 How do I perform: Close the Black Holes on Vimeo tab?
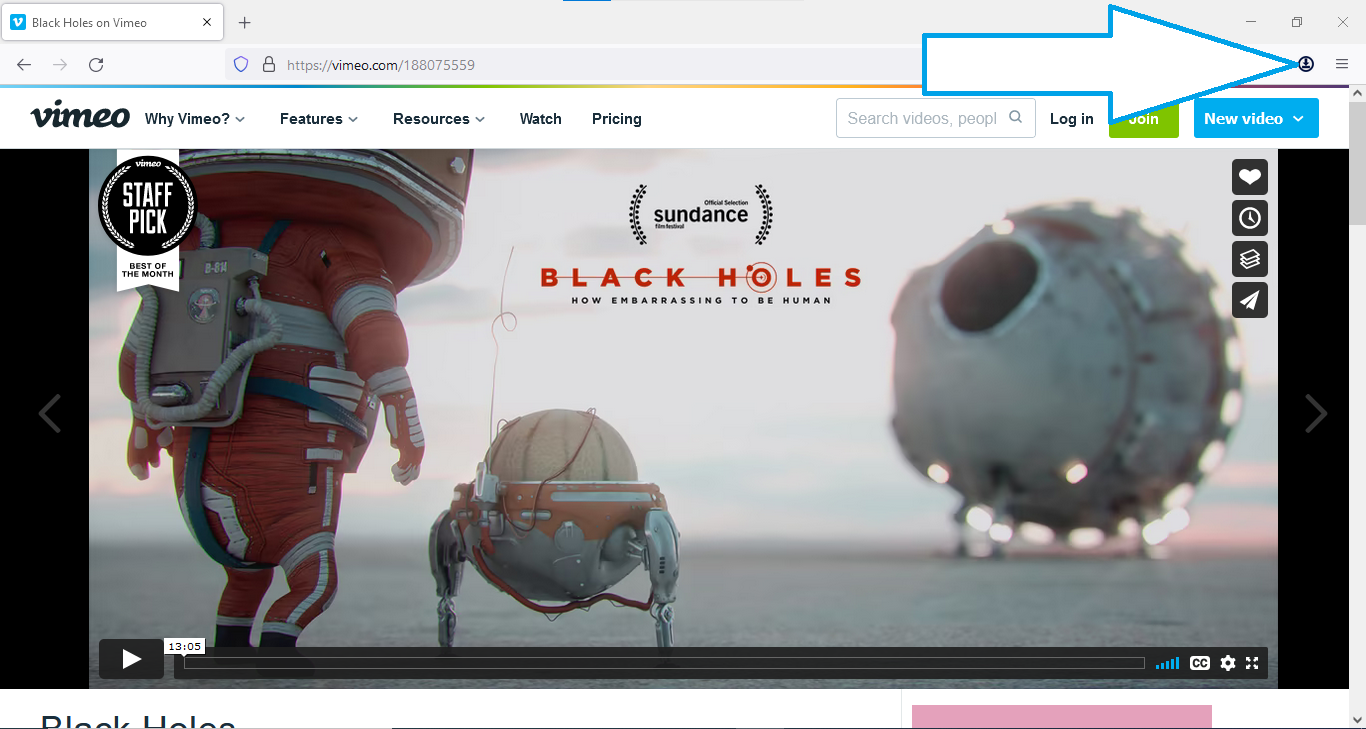(x=209, y=22)
